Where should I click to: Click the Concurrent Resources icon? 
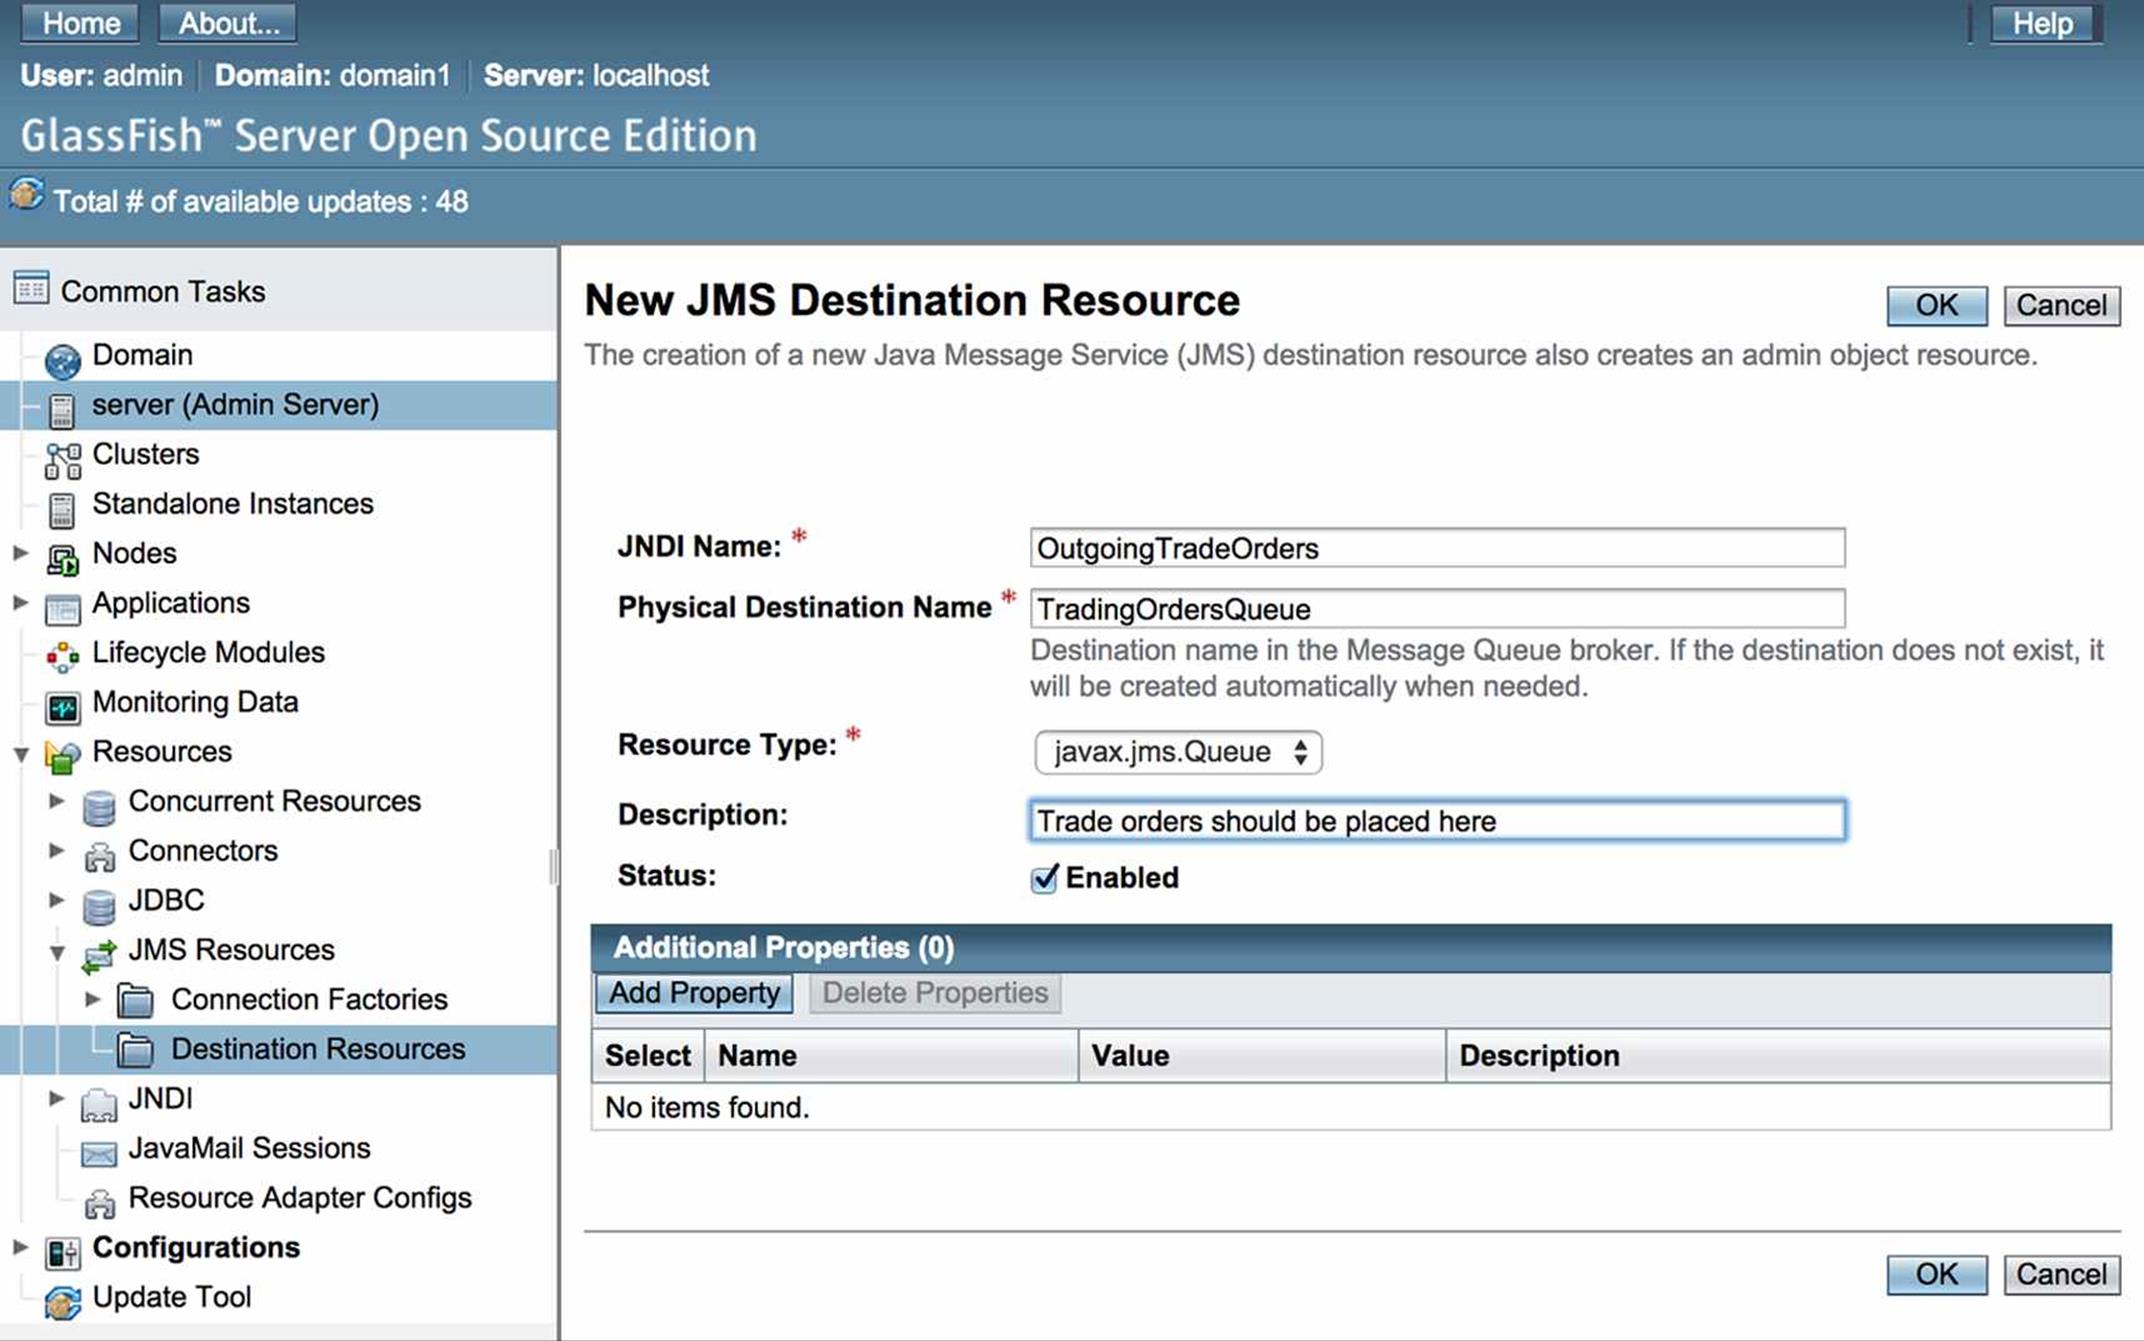(98, 806)
